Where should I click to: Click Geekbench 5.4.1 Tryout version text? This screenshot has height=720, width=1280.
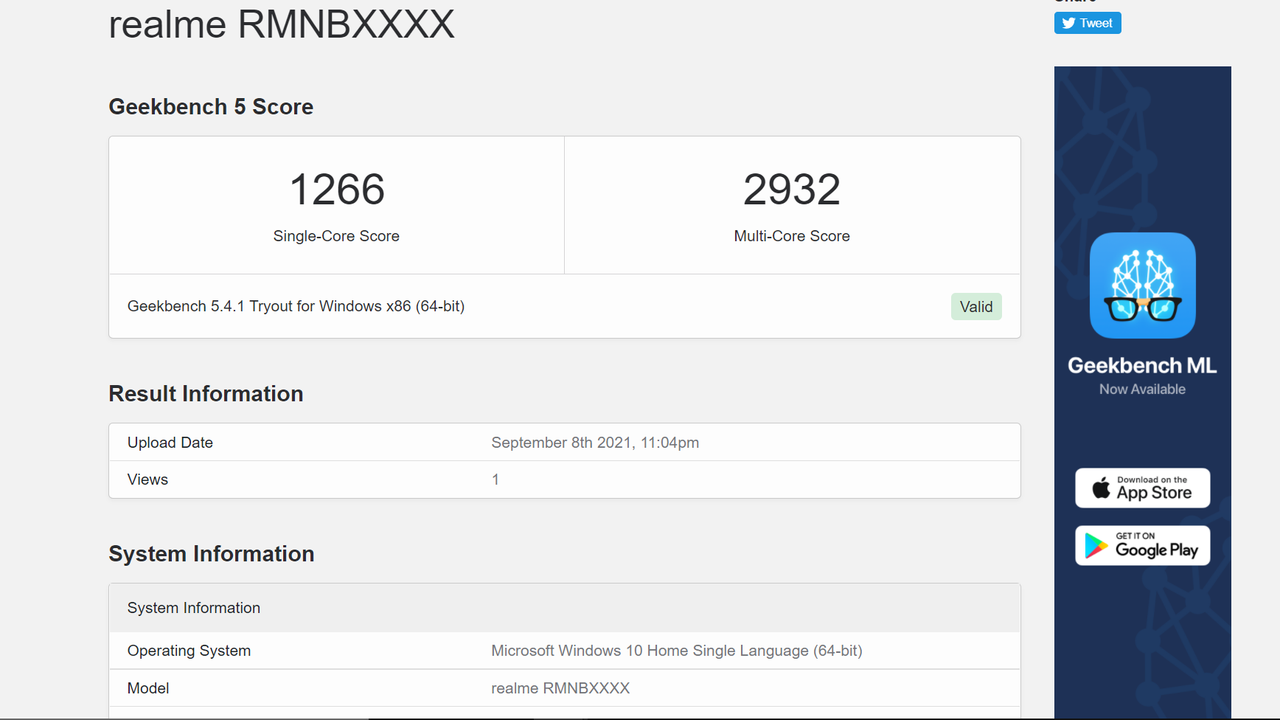[296, 306]
